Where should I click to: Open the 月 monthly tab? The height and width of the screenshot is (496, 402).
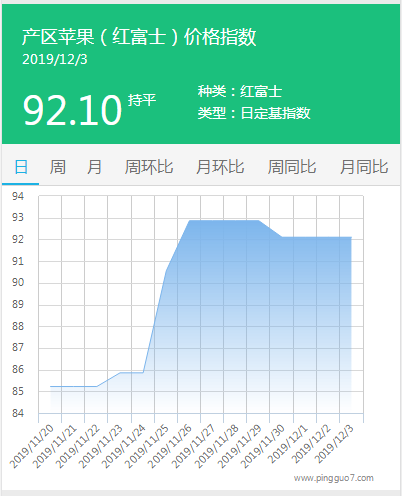point(94,167)
